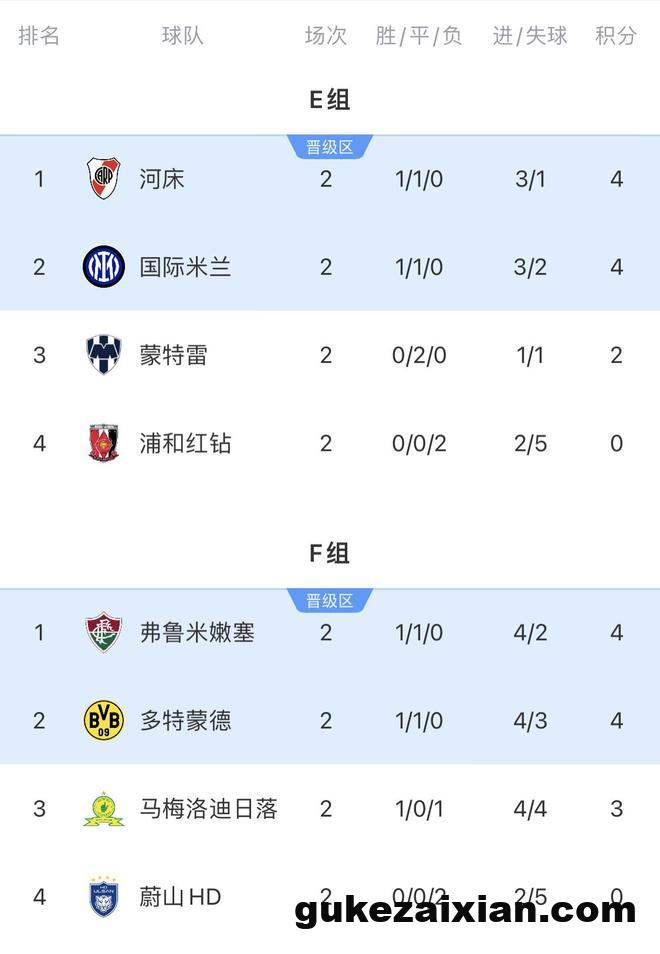Click the River Plate club crest
The height and width of the screenshot is (954, 660).
coord(103,178)
